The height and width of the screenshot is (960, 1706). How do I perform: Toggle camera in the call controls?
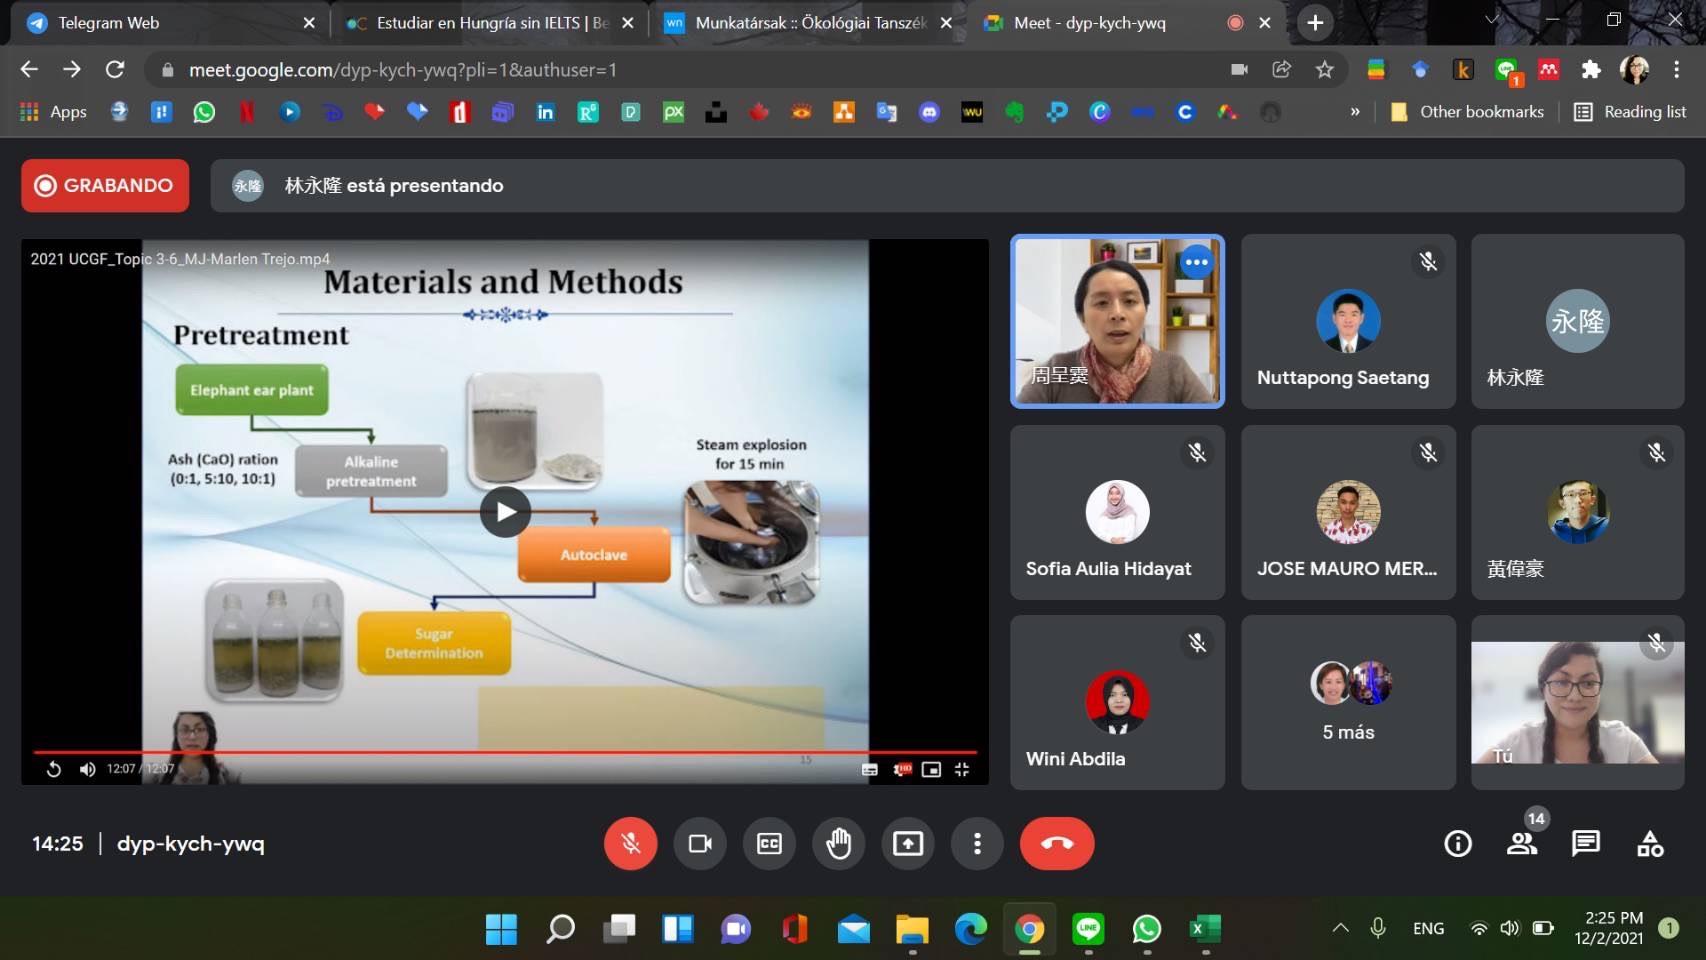700,843
